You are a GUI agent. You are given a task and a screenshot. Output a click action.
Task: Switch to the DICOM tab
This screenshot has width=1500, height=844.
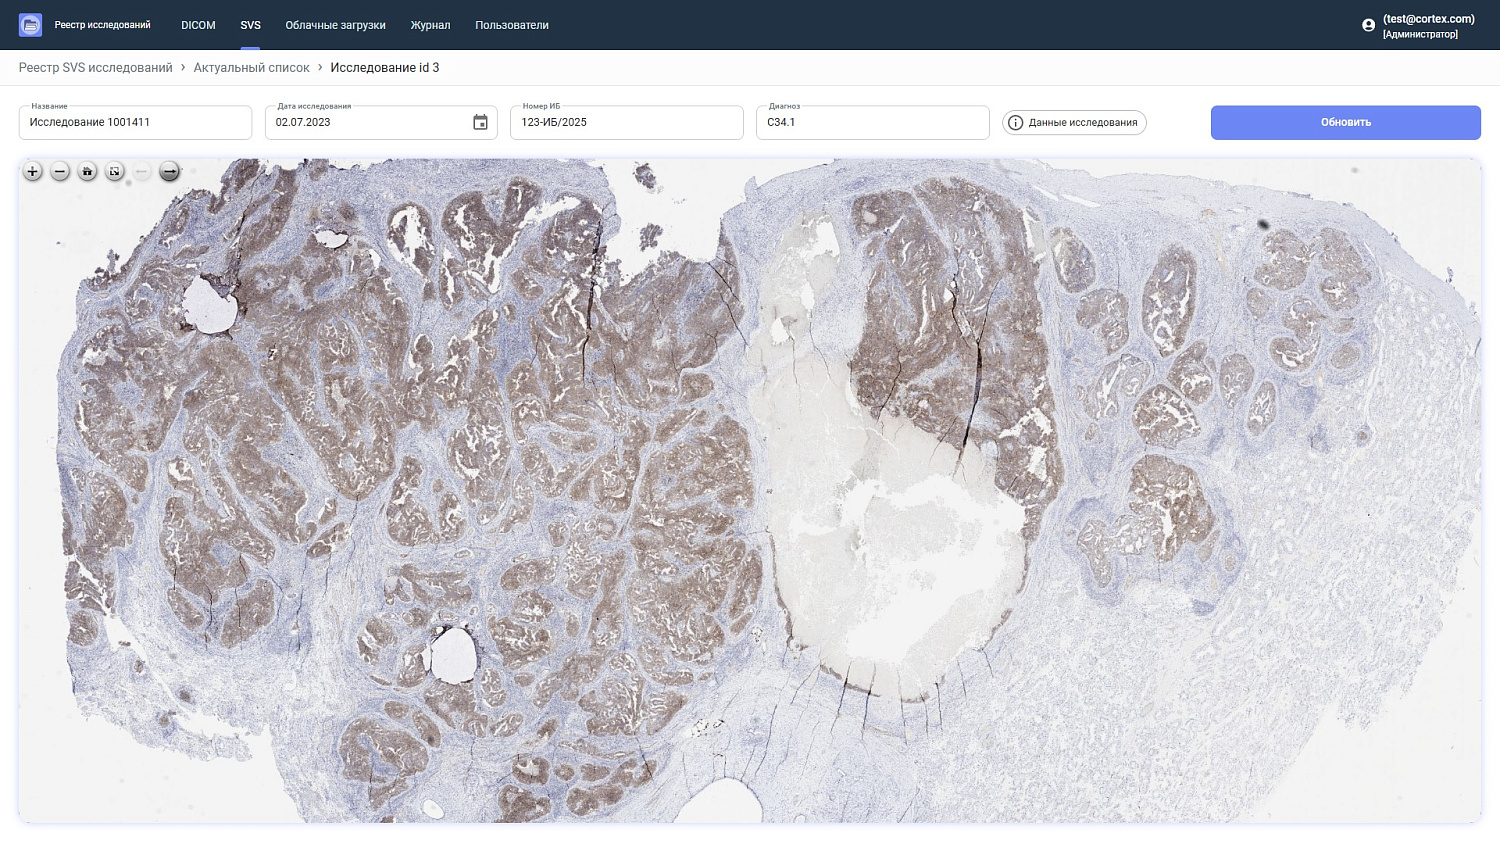pyautogui.click(x=198, y=25)
